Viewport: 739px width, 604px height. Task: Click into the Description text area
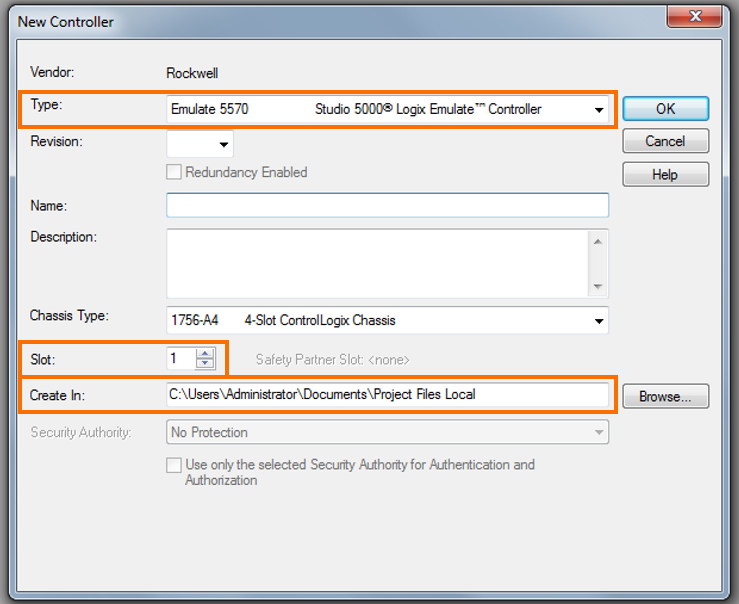point(377,264)
